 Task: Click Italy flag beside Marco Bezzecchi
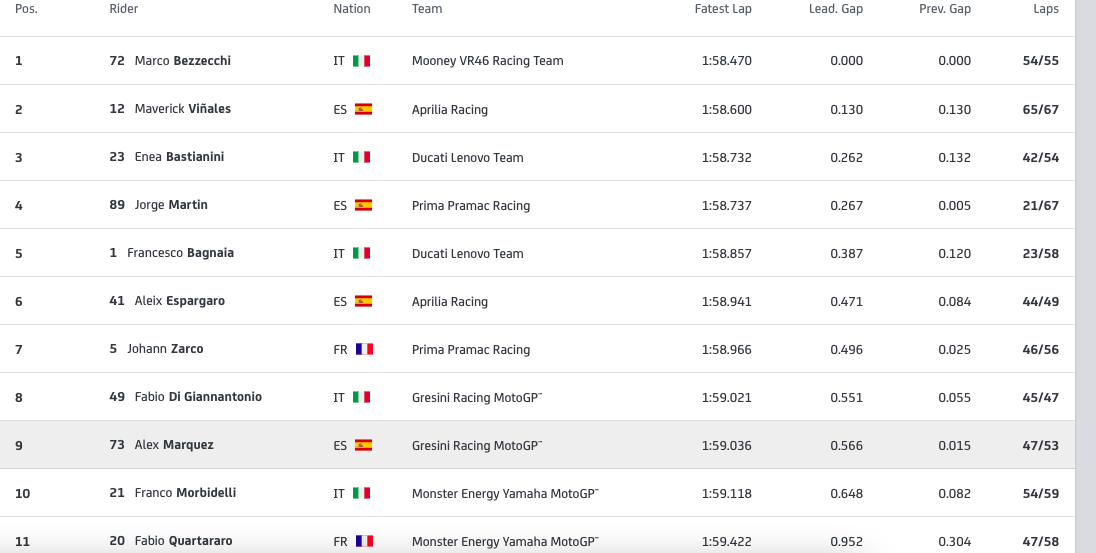pyautogui.click(x=361, y=61)
